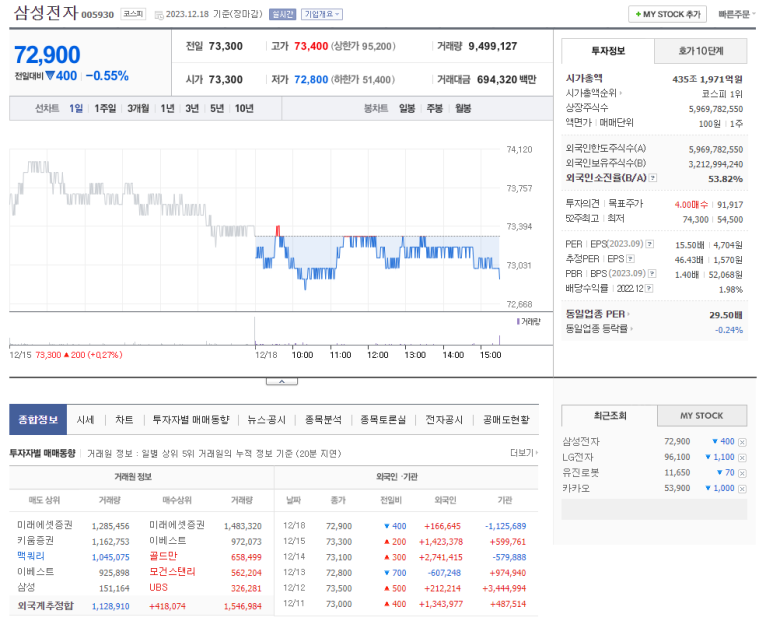Select the 1일 line chart period

click(76, 108)
